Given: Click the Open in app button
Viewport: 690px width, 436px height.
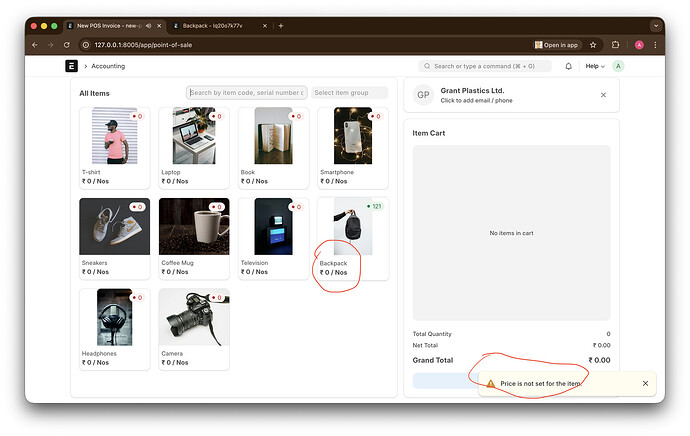Looking at the screenshot, I should point(558,45).
